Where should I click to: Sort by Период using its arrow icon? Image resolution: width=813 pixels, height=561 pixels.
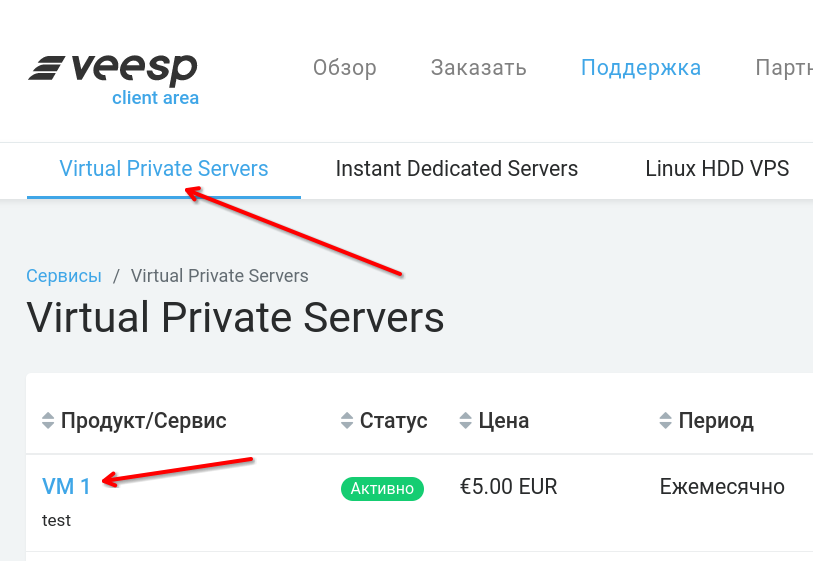click(665, 421)
